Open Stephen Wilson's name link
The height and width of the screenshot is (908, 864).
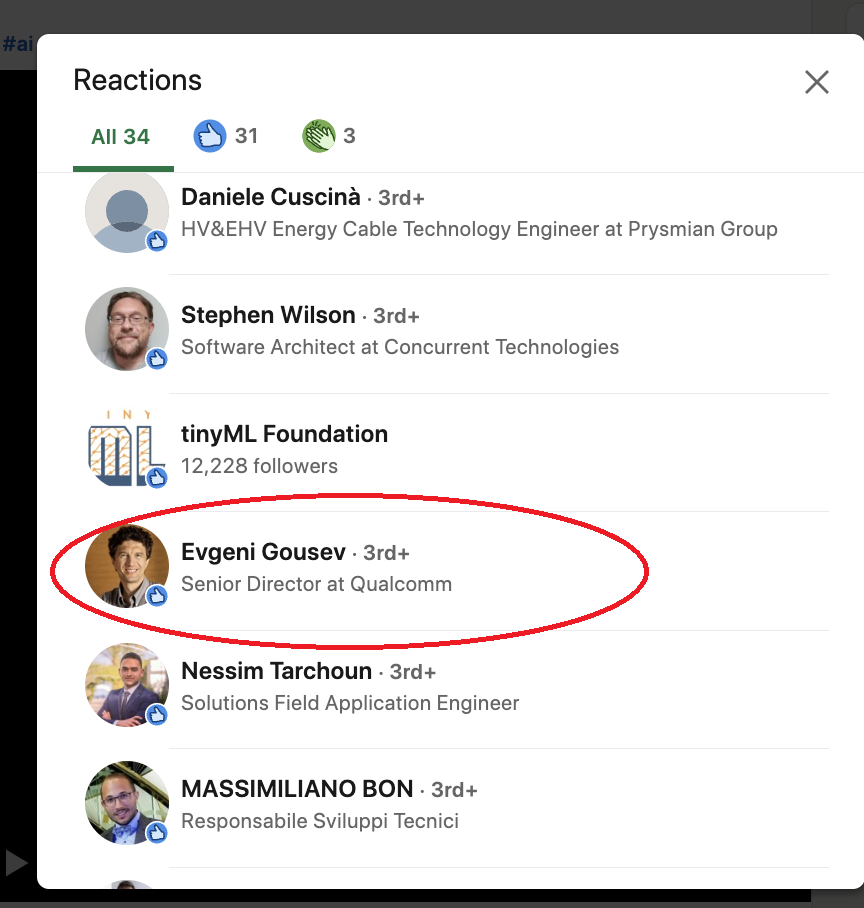[x=268, y=315]
